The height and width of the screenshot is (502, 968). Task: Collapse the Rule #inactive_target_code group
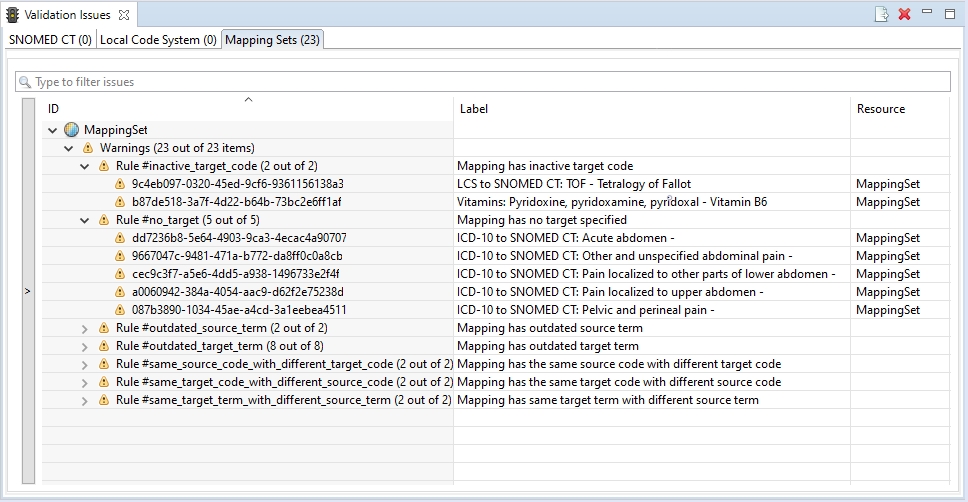click(85, 166)
